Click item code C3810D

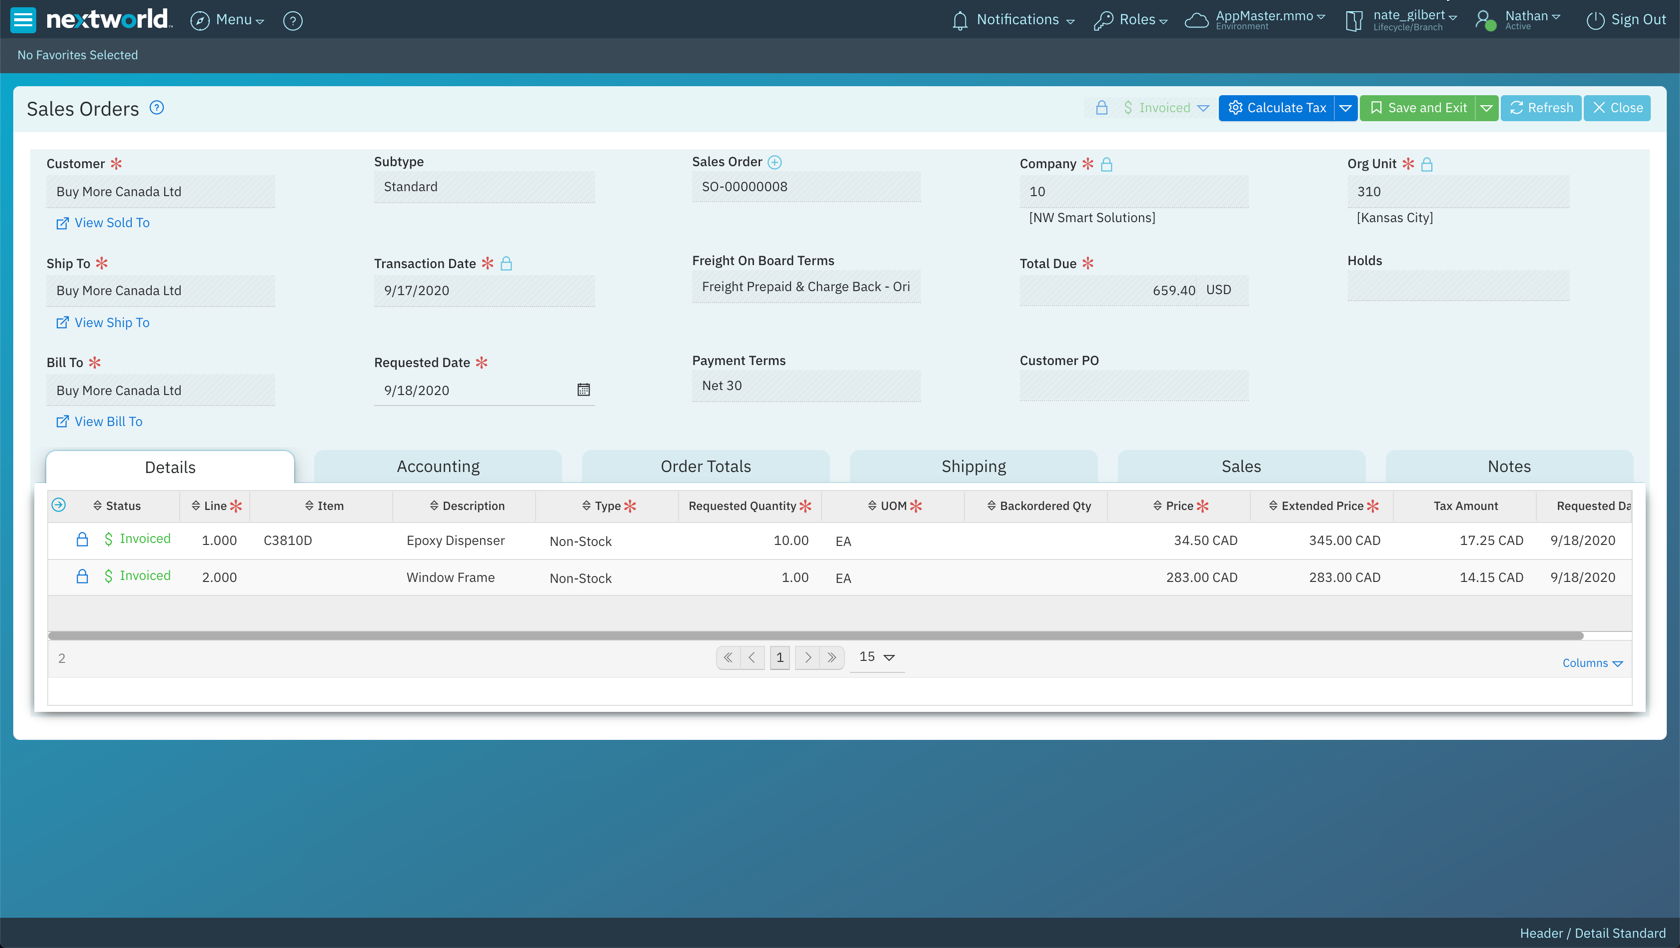click(x=288, y=541)
